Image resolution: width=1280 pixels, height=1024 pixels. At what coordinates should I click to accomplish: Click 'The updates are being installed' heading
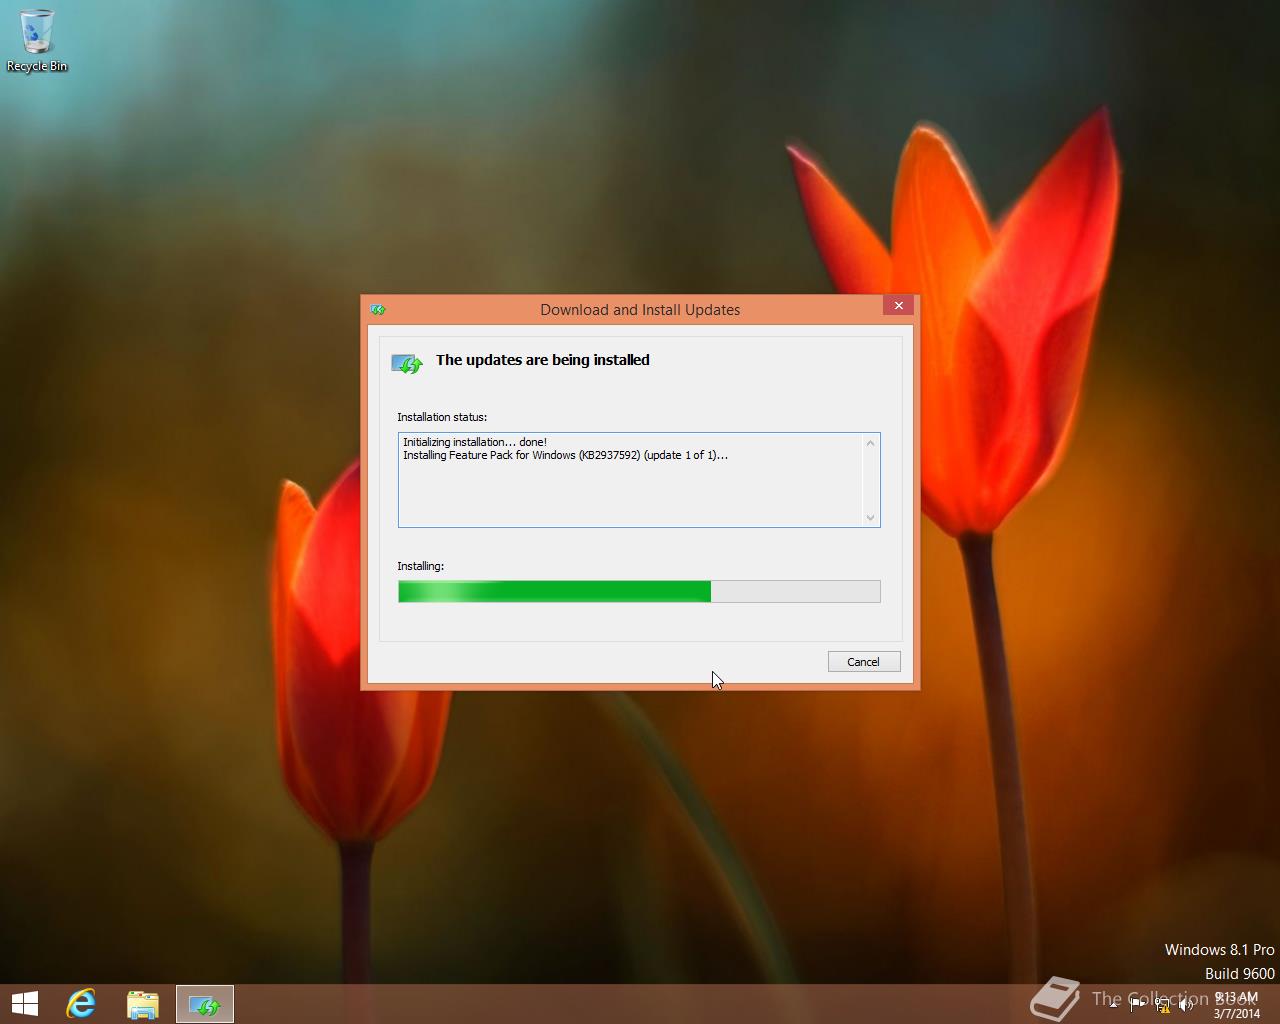click(543, 360)
